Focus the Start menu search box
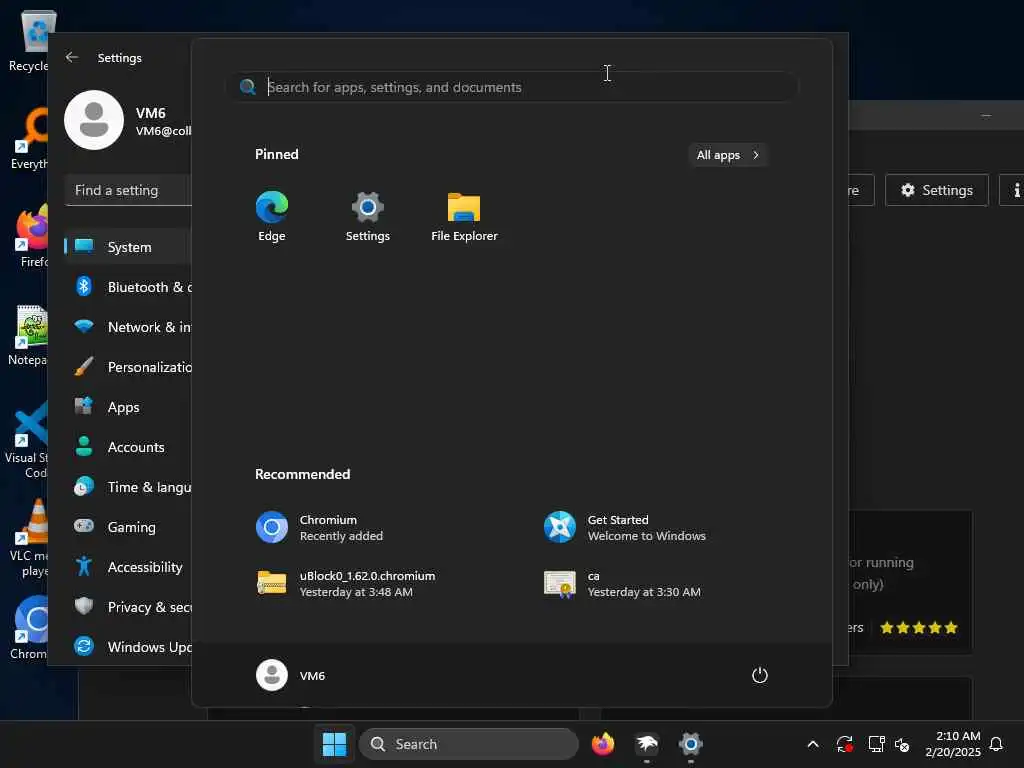Screen dimensions: 1024x768 (513, 87)
